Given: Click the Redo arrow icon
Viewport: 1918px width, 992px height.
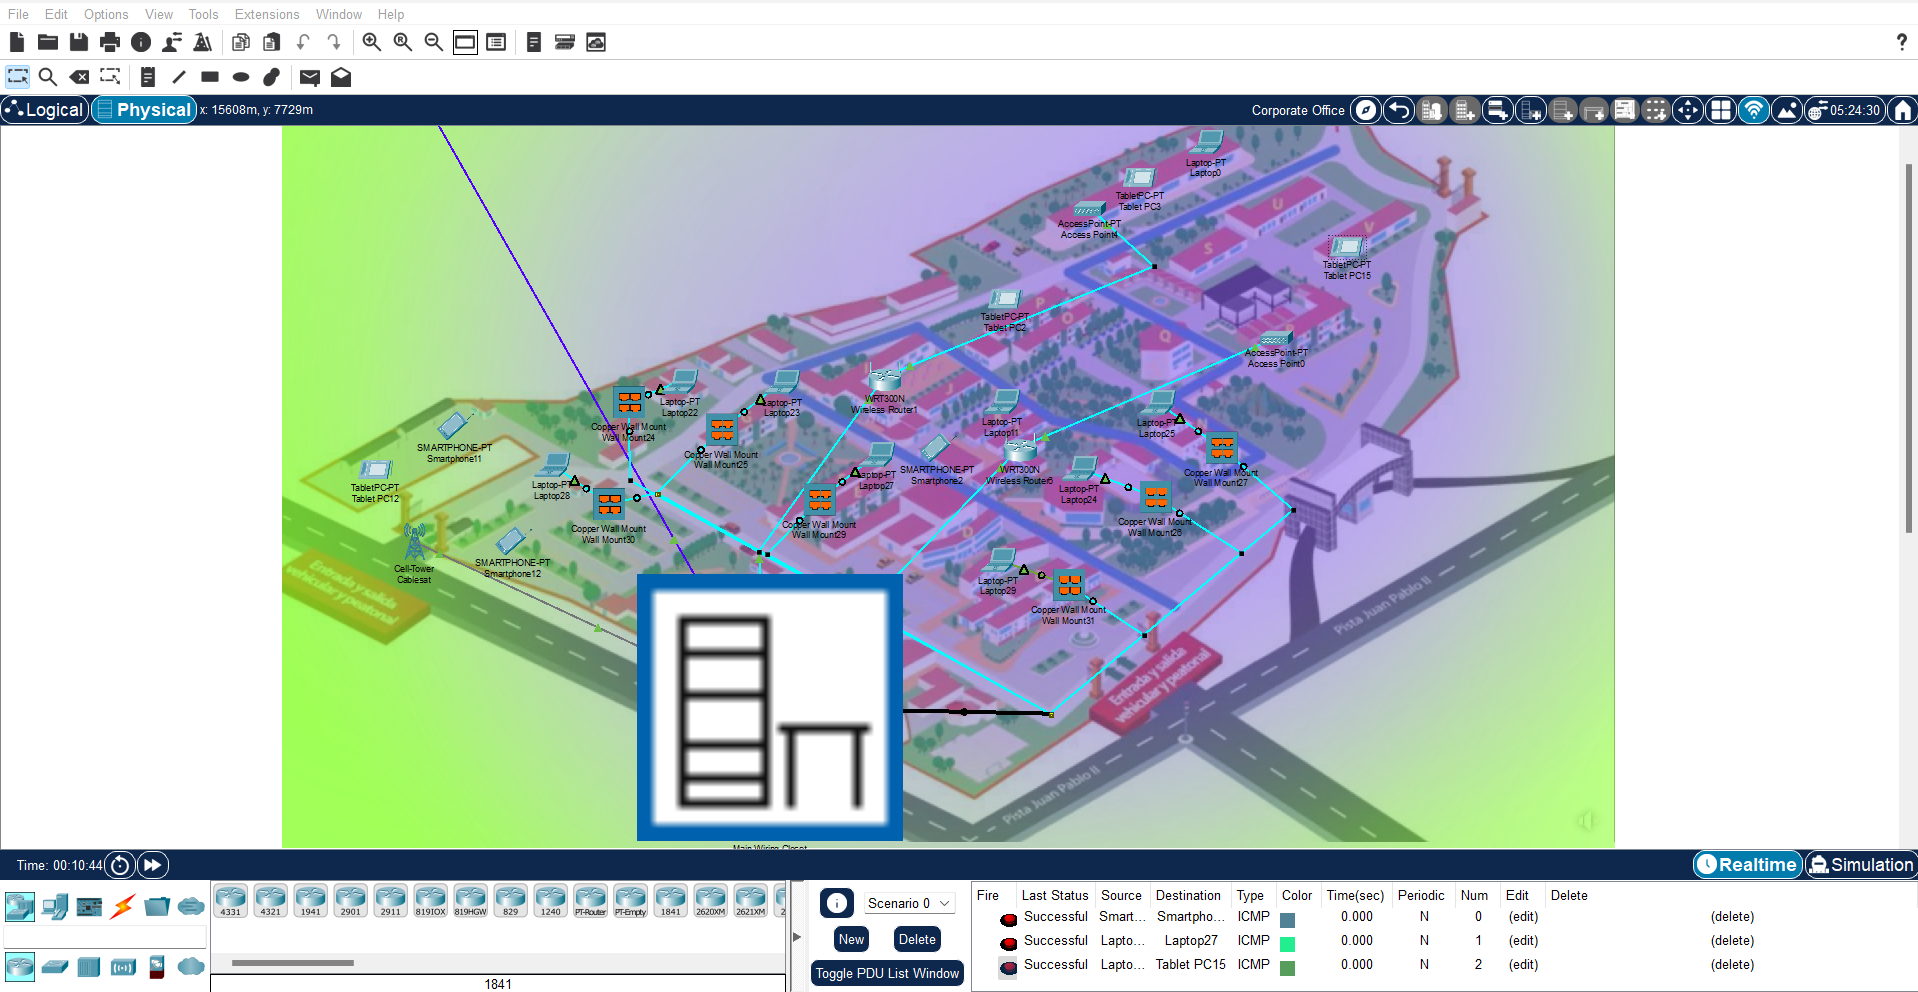Looking at the screenshot, I should [x=334, y=42].
